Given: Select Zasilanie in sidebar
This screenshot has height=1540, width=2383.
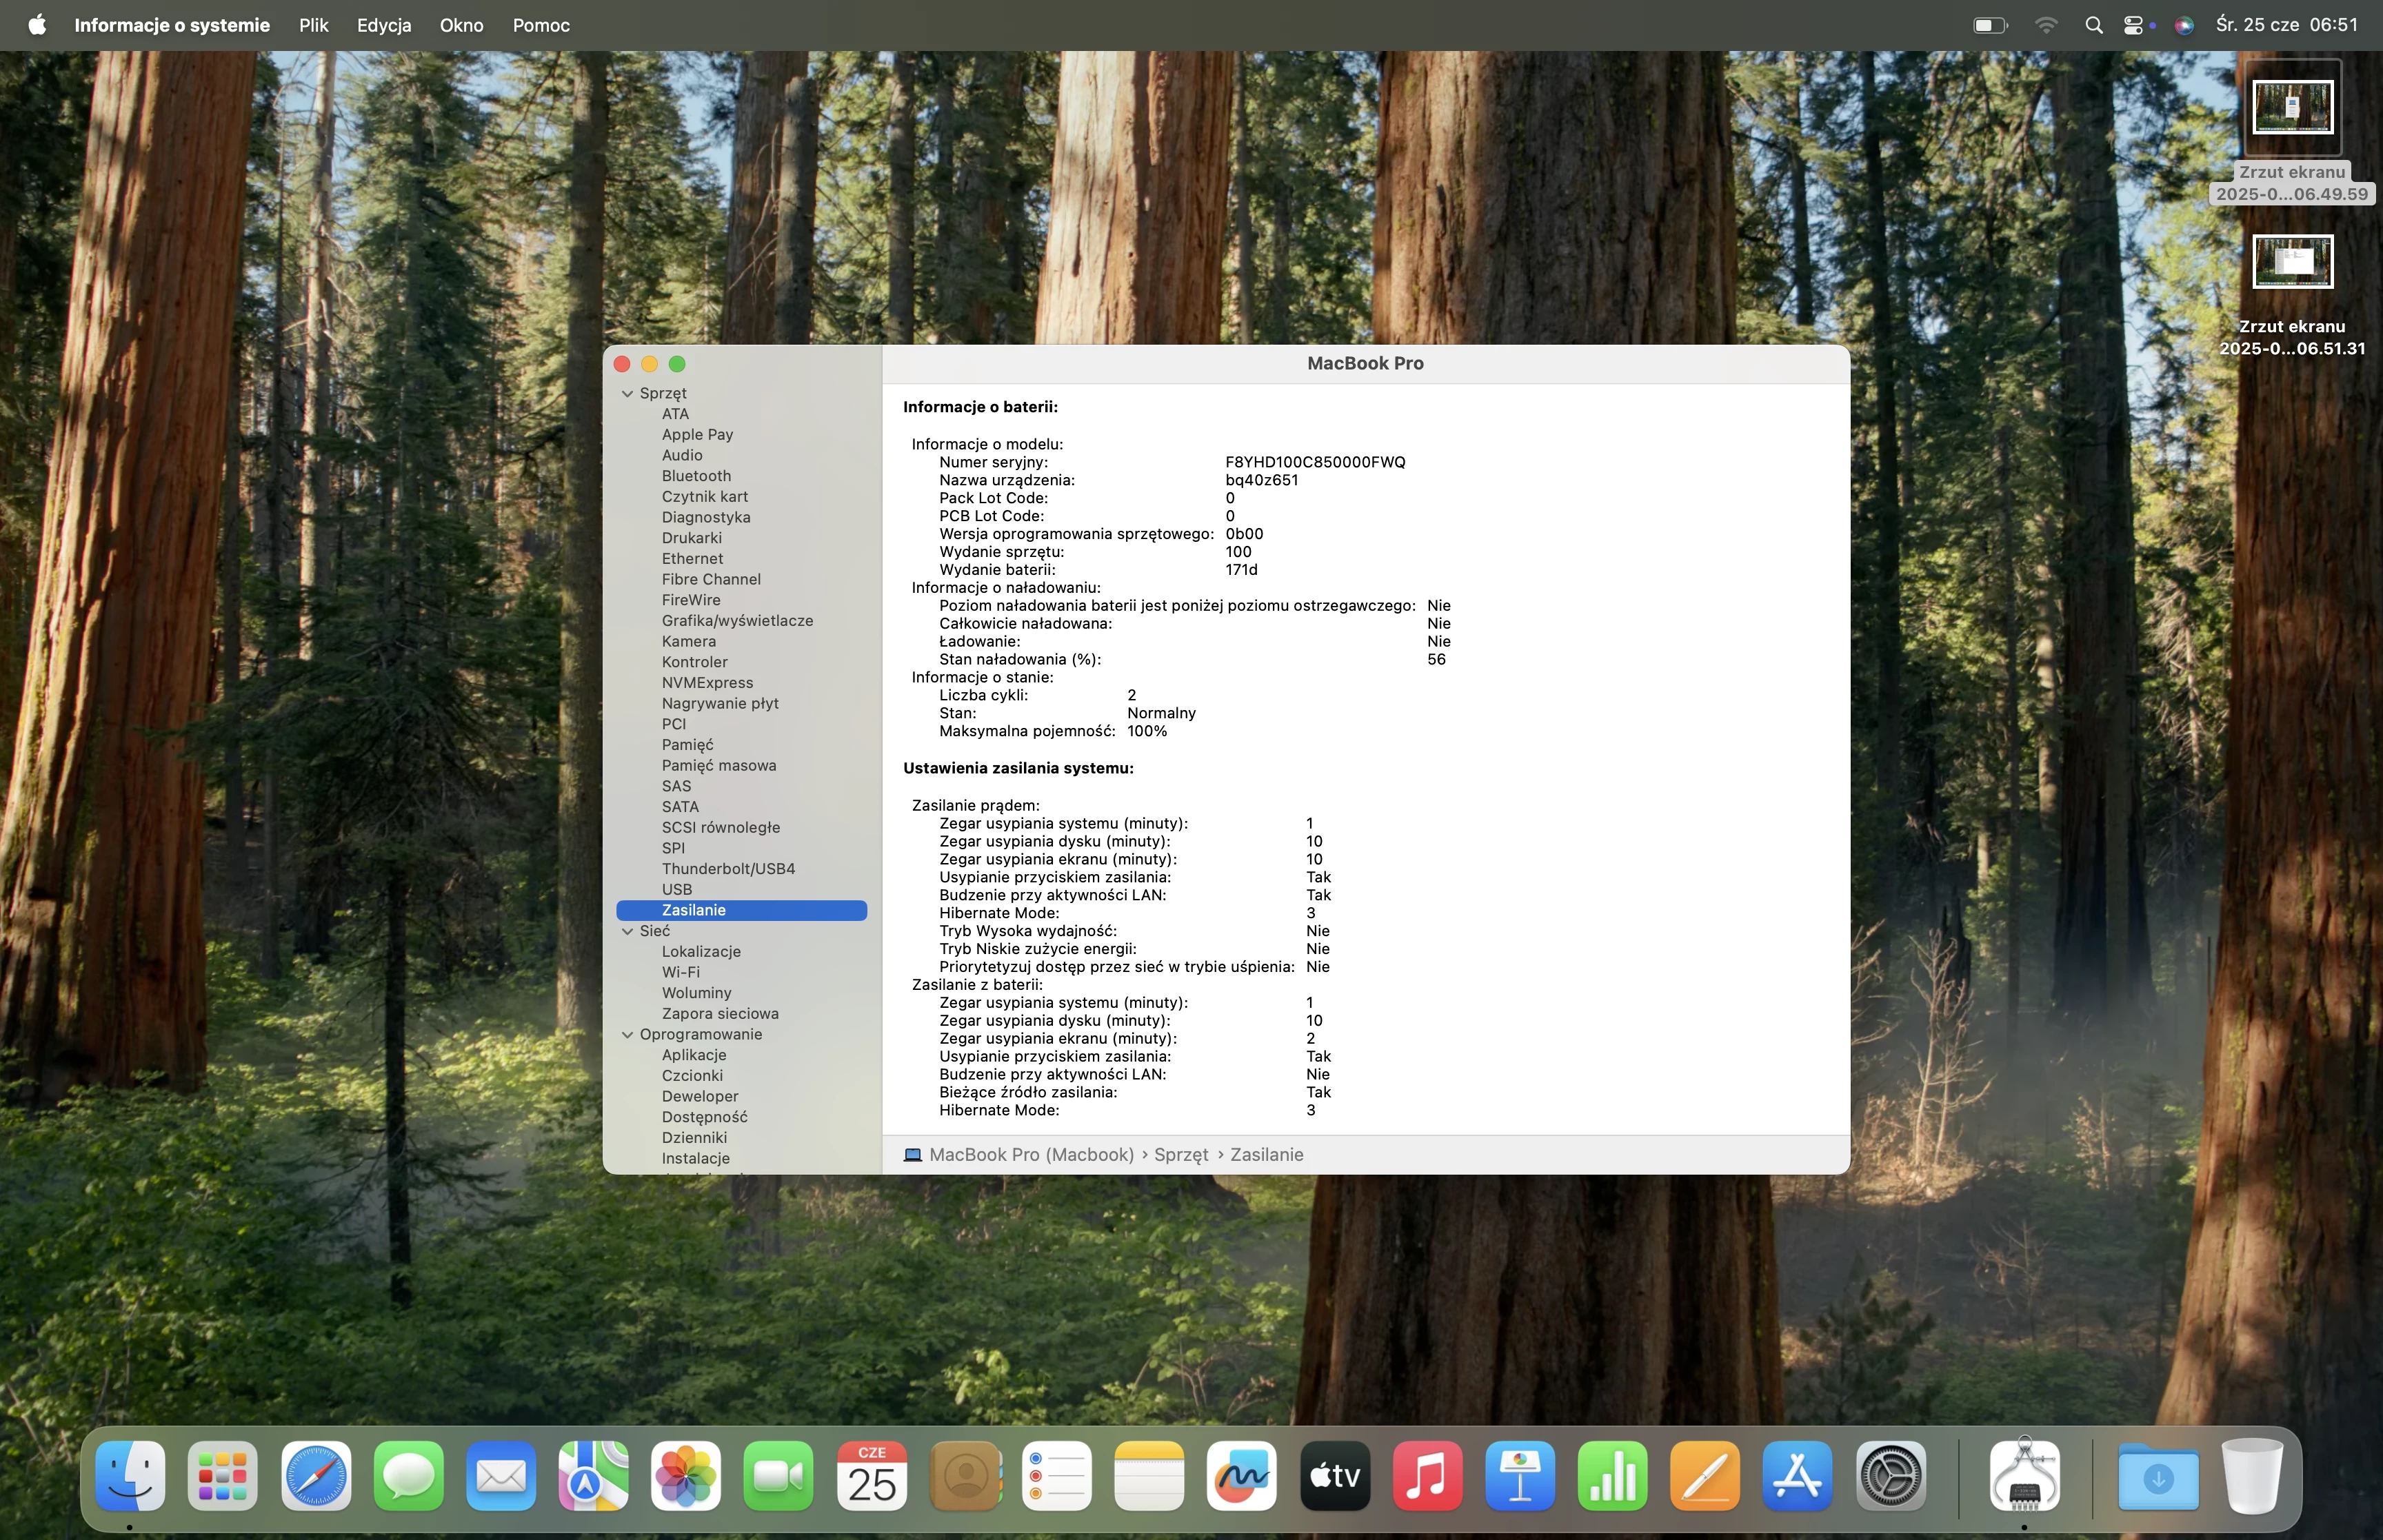Looking at the screenshot, I should coord(741,910).
